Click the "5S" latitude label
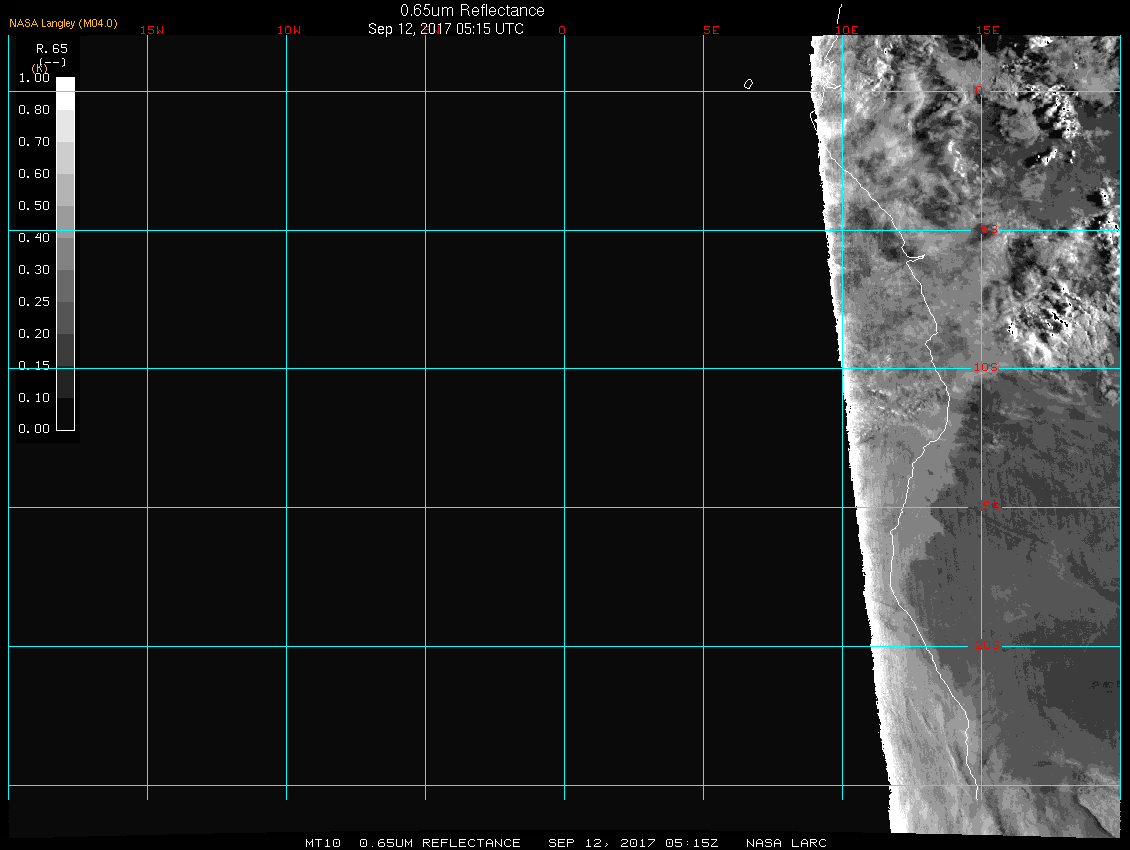The height and width of the screenshot is (850, 1130). 989,229
